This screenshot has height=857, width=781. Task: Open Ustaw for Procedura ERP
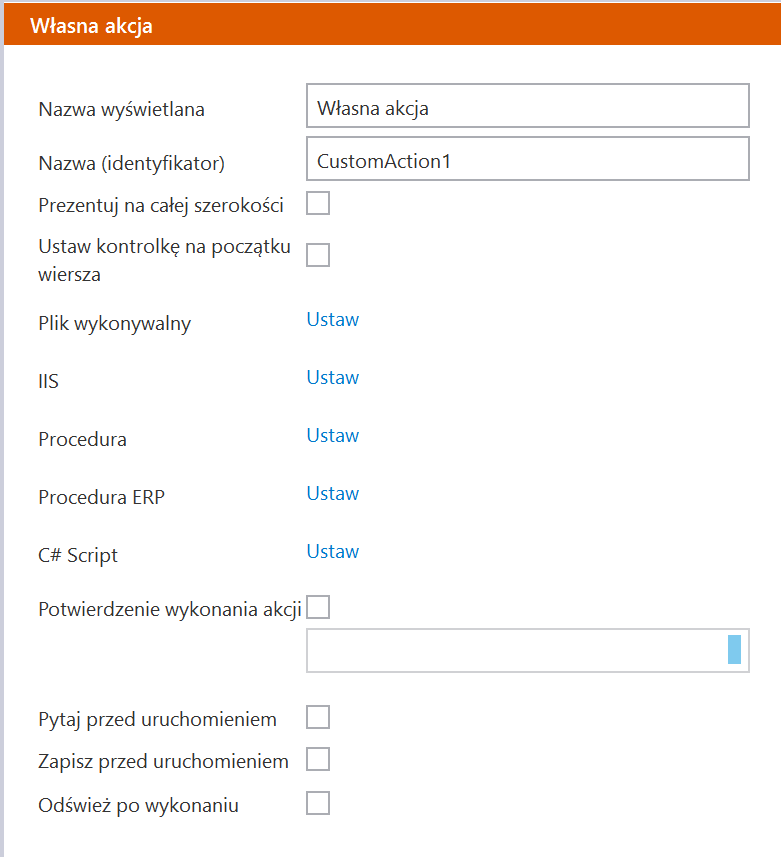click(x=332, y=494)
